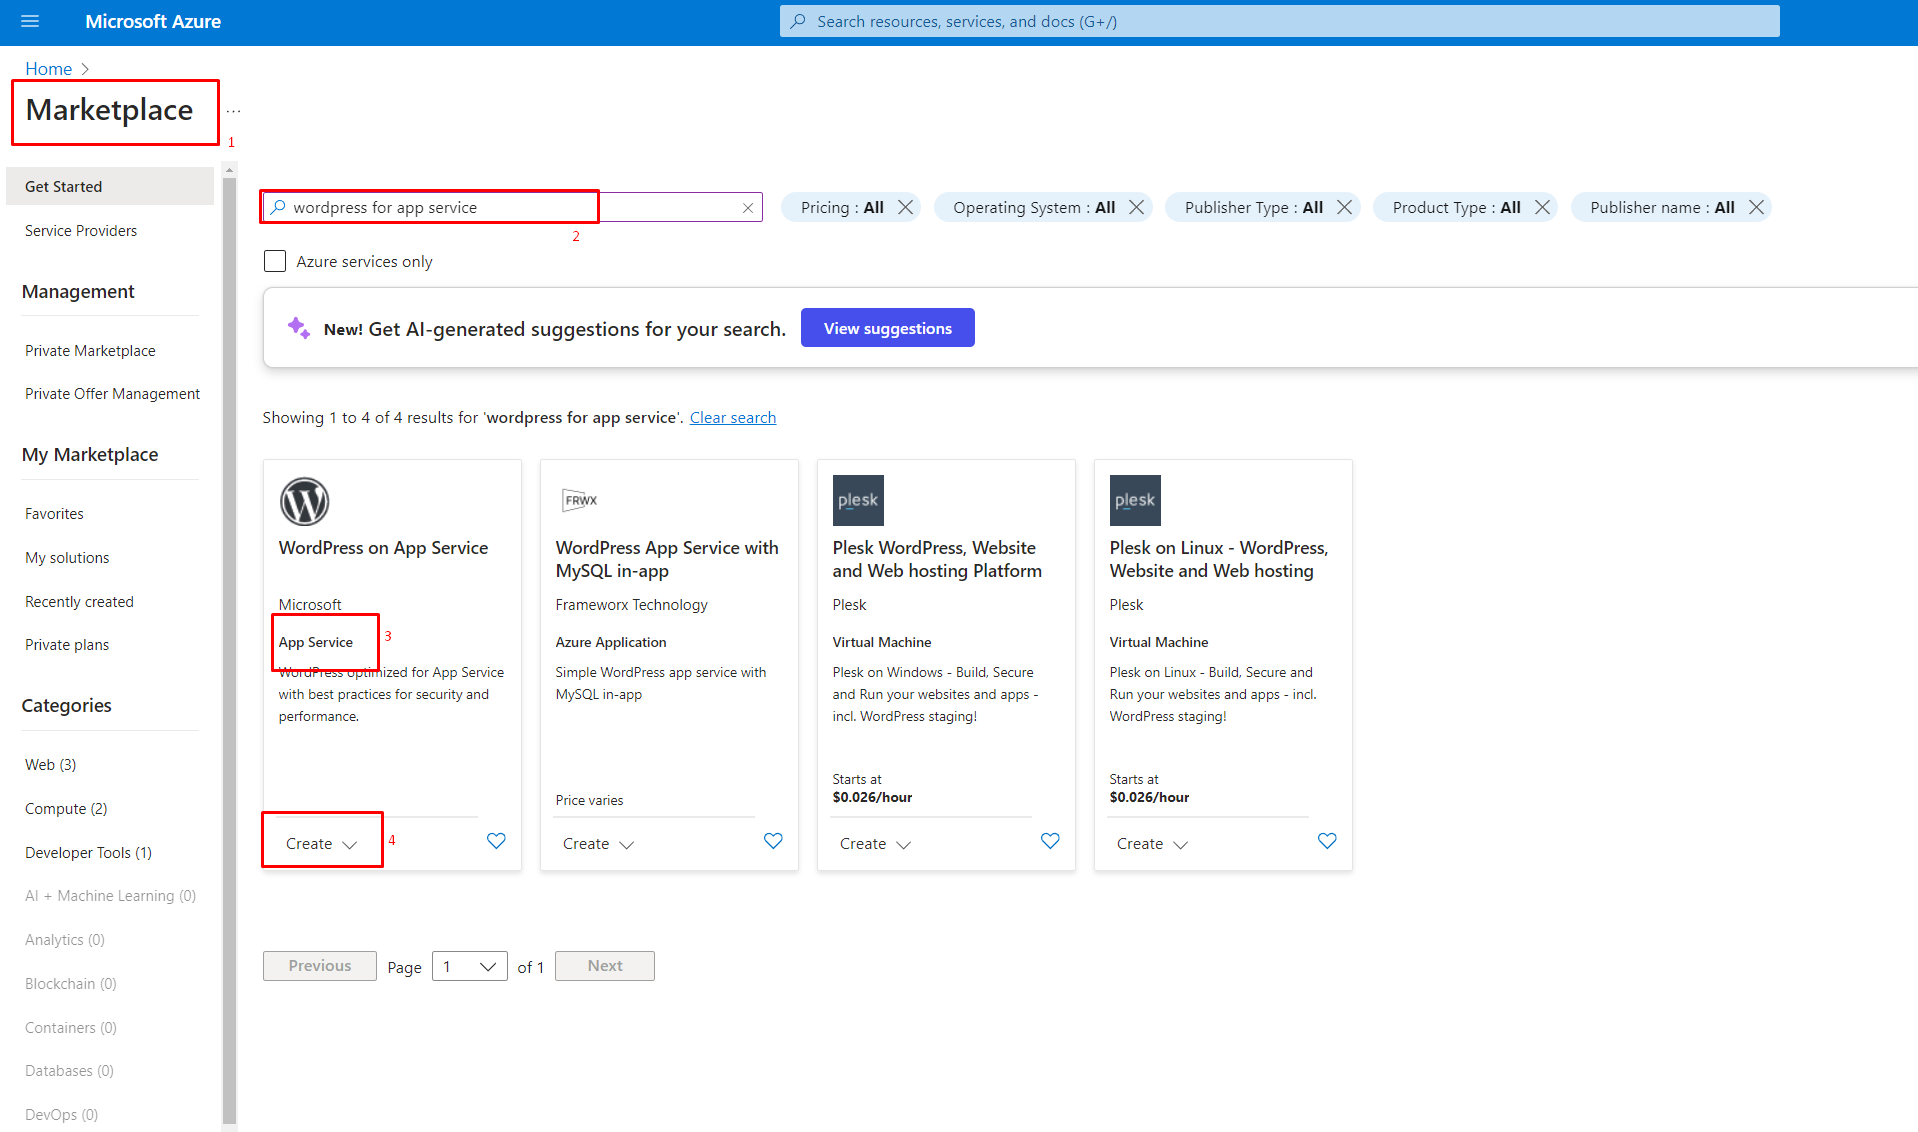Click the global Azure search field
1918x1132 pixels.
[x=1279, y=21]
